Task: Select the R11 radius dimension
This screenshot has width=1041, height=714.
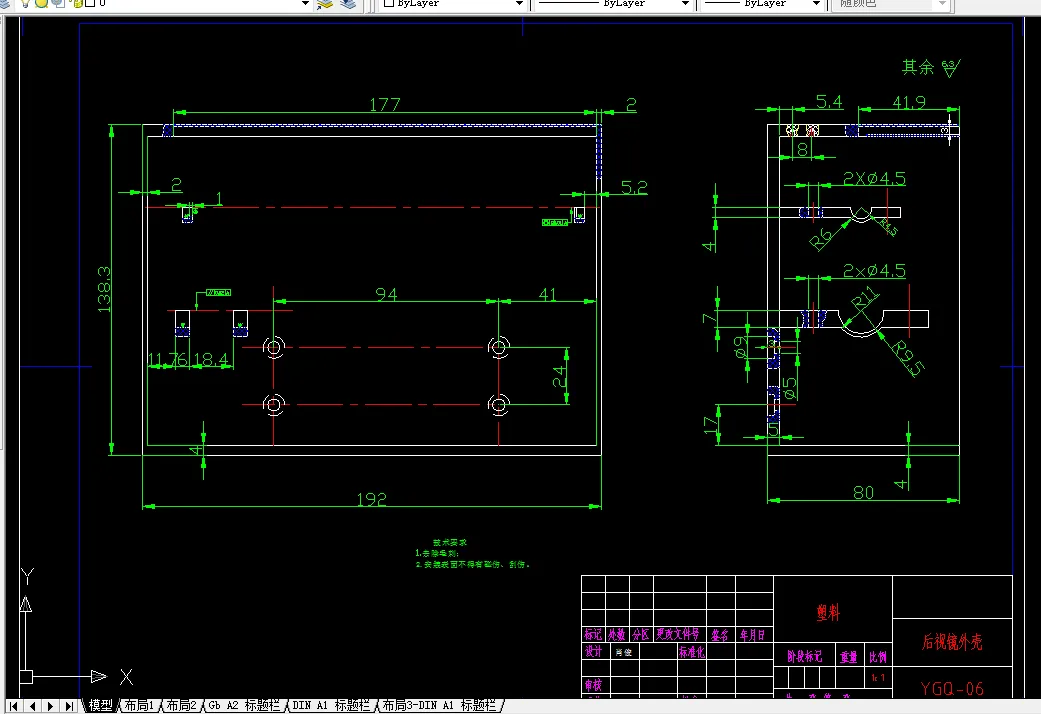Action: click(x=865, y=299)
